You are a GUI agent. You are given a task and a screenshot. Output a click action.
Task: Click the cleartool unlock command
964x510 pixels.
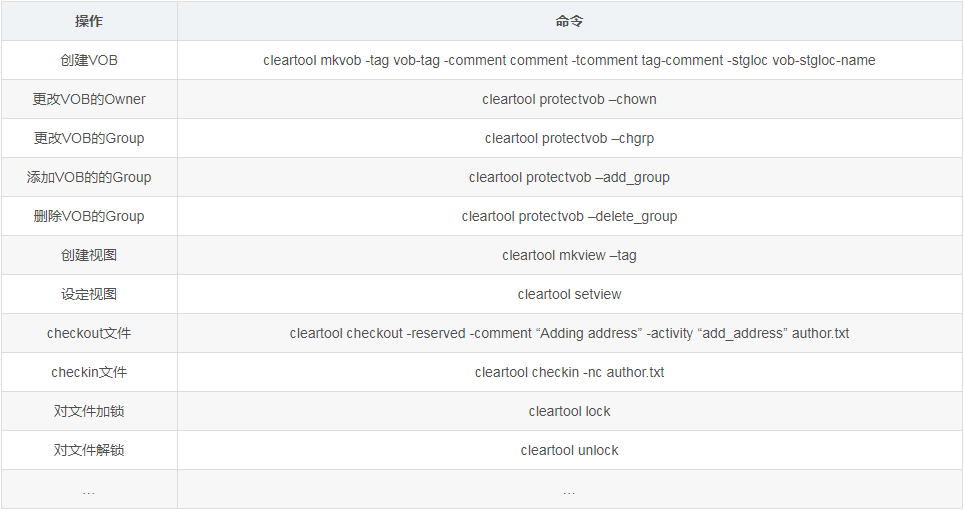coord(569,450)
